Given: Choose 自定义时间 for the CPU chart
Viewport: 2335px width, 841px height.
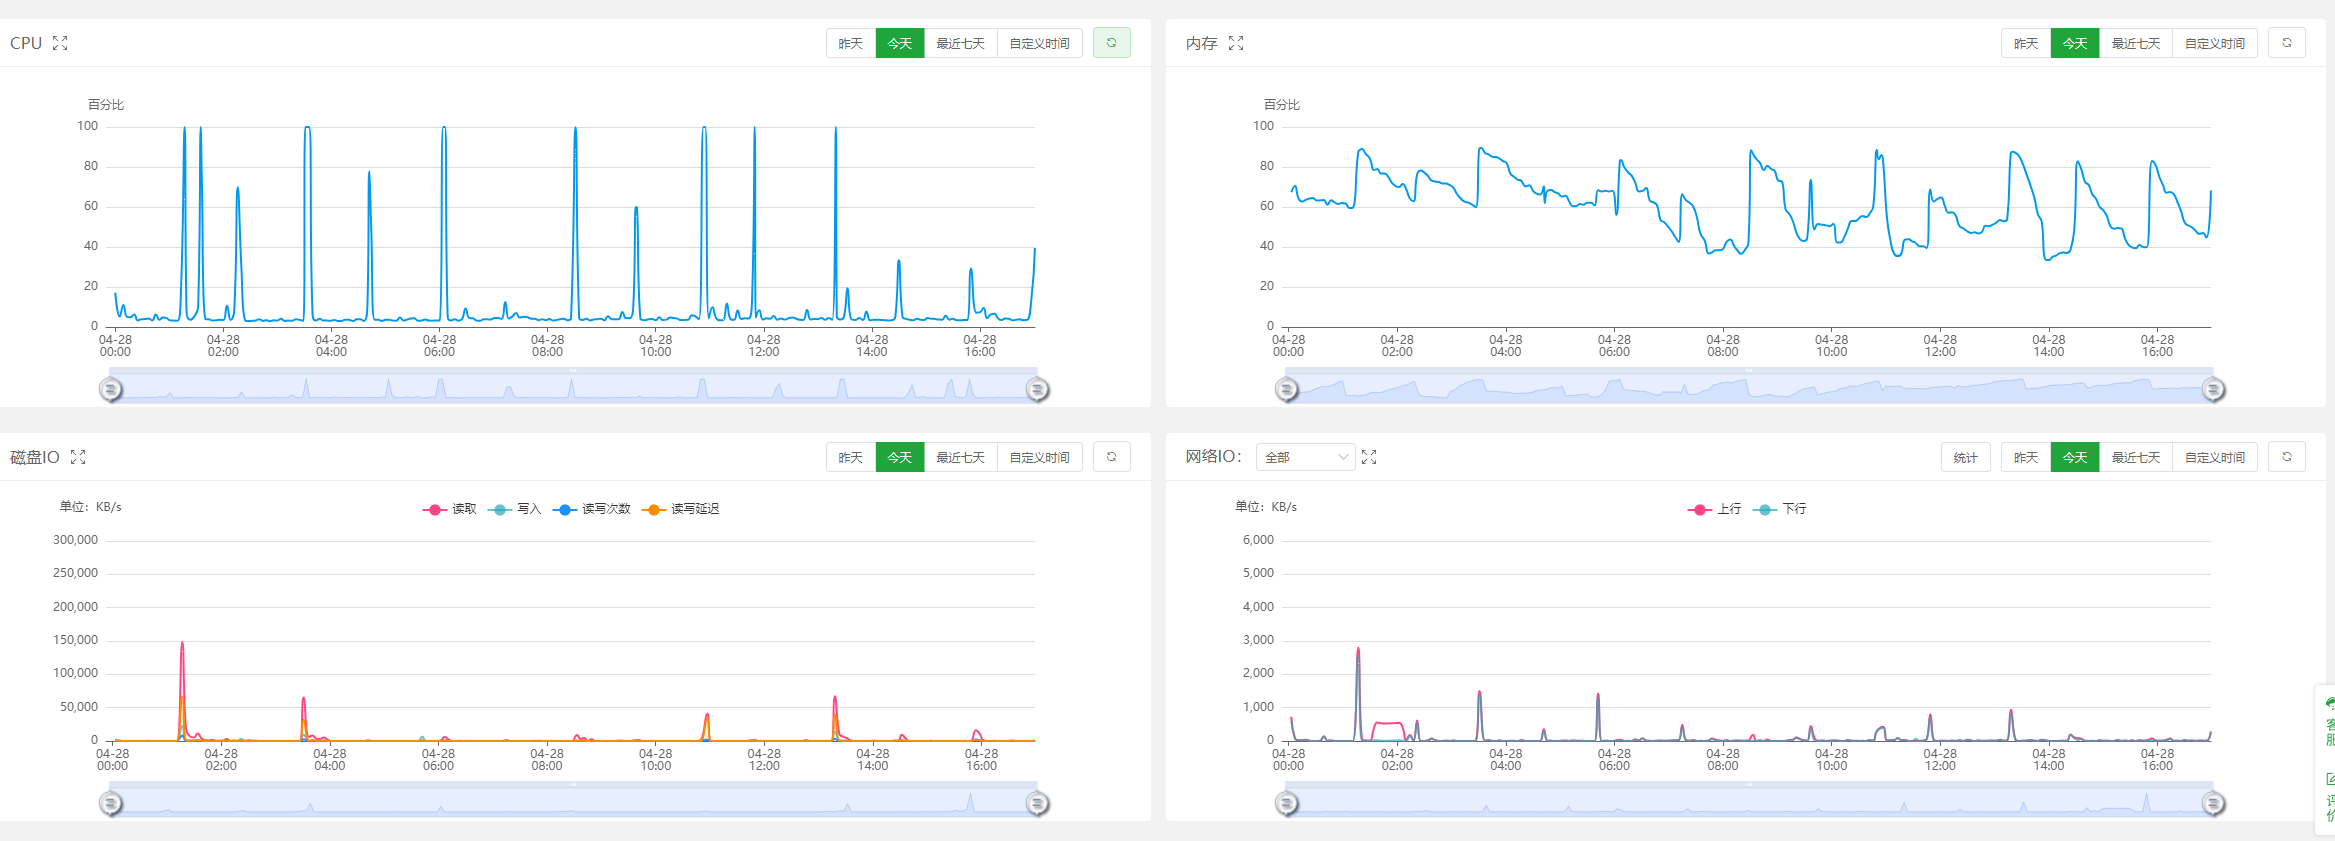Looking at the screenshot, I should (1040, 43).
